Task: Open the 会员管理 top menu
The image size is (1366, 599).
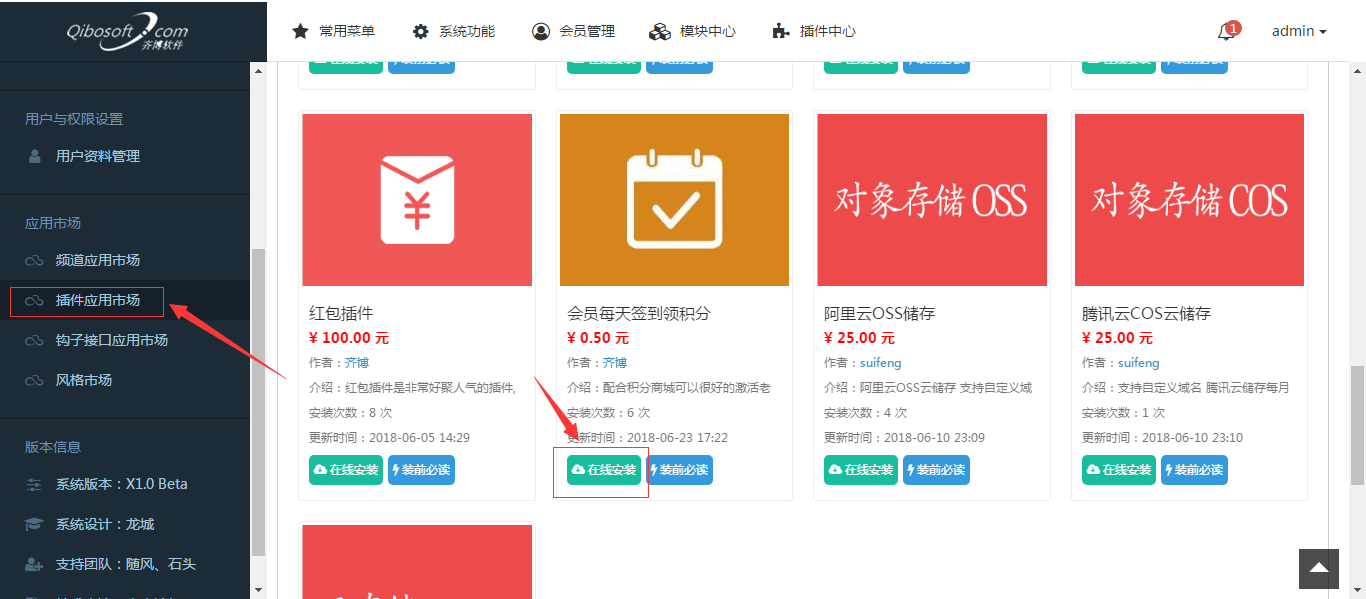Action: point(573,31)
